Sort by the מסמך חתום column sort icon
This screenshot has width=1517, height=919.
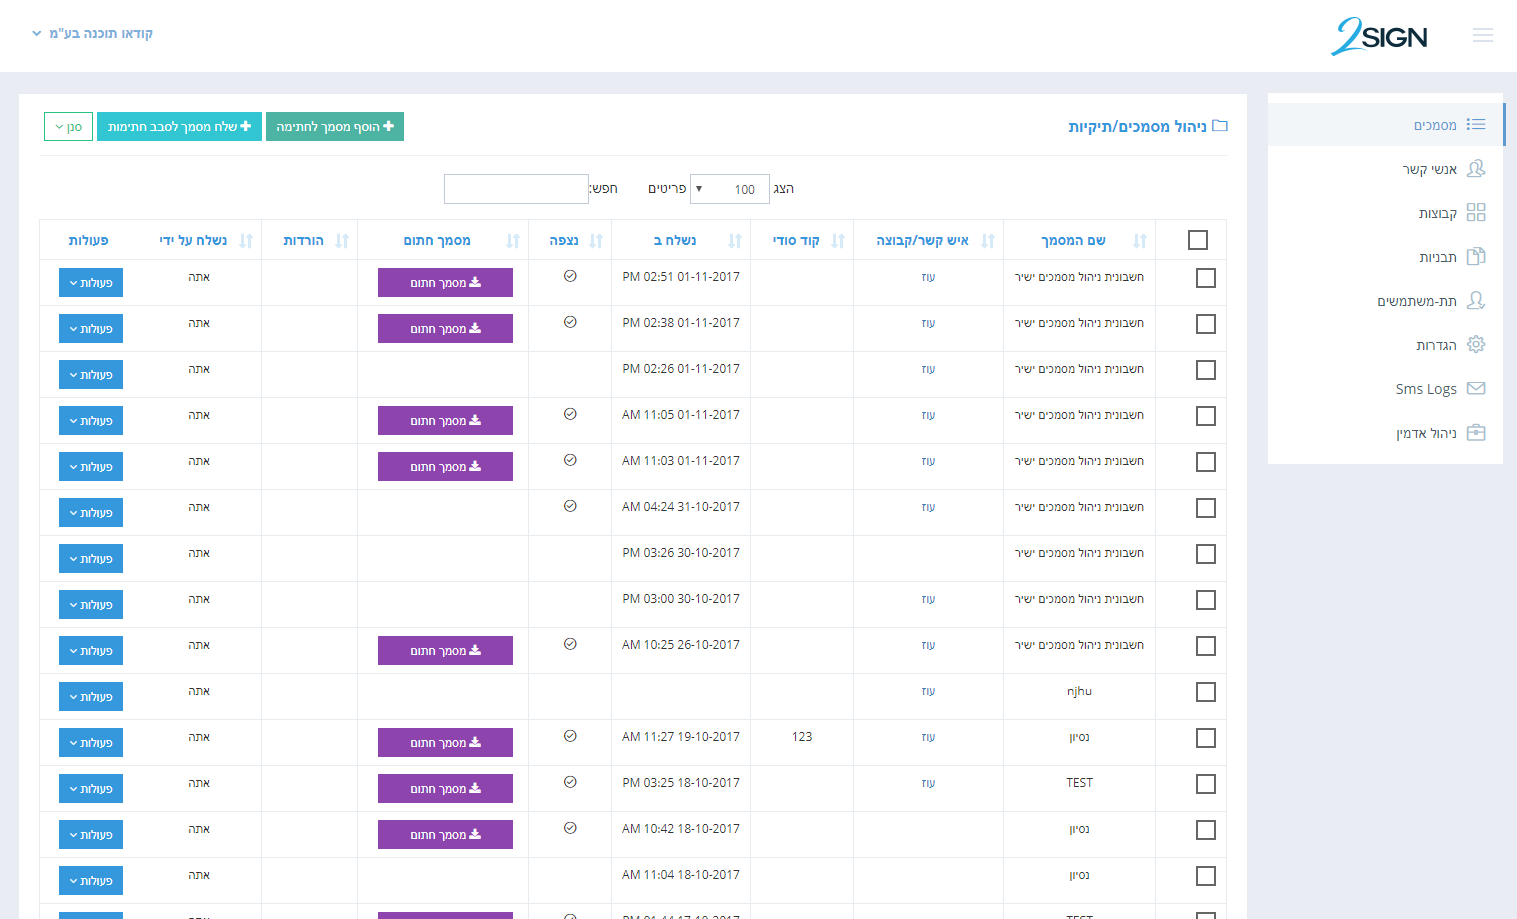[x=513, y=241]
